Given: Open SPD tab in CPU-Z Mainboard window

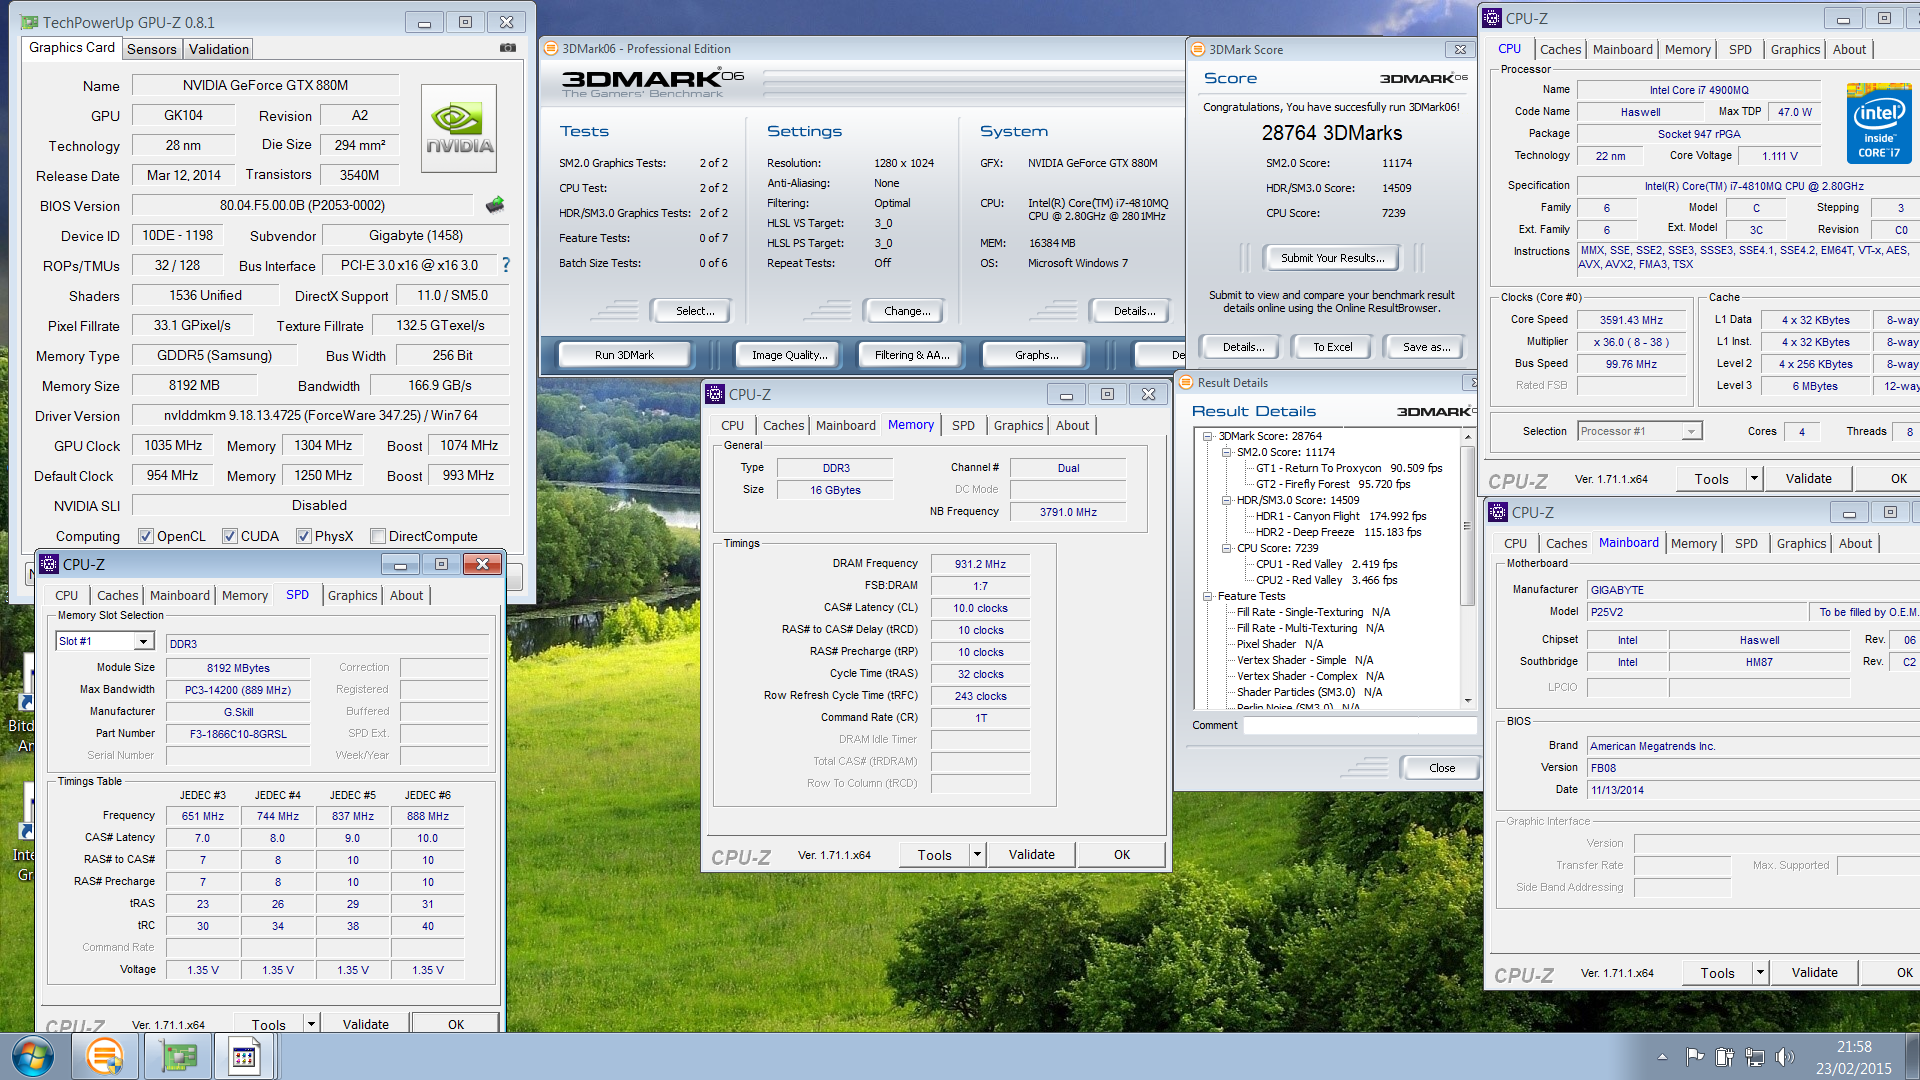Looking at the screenshot, I should coord(1746,543).
